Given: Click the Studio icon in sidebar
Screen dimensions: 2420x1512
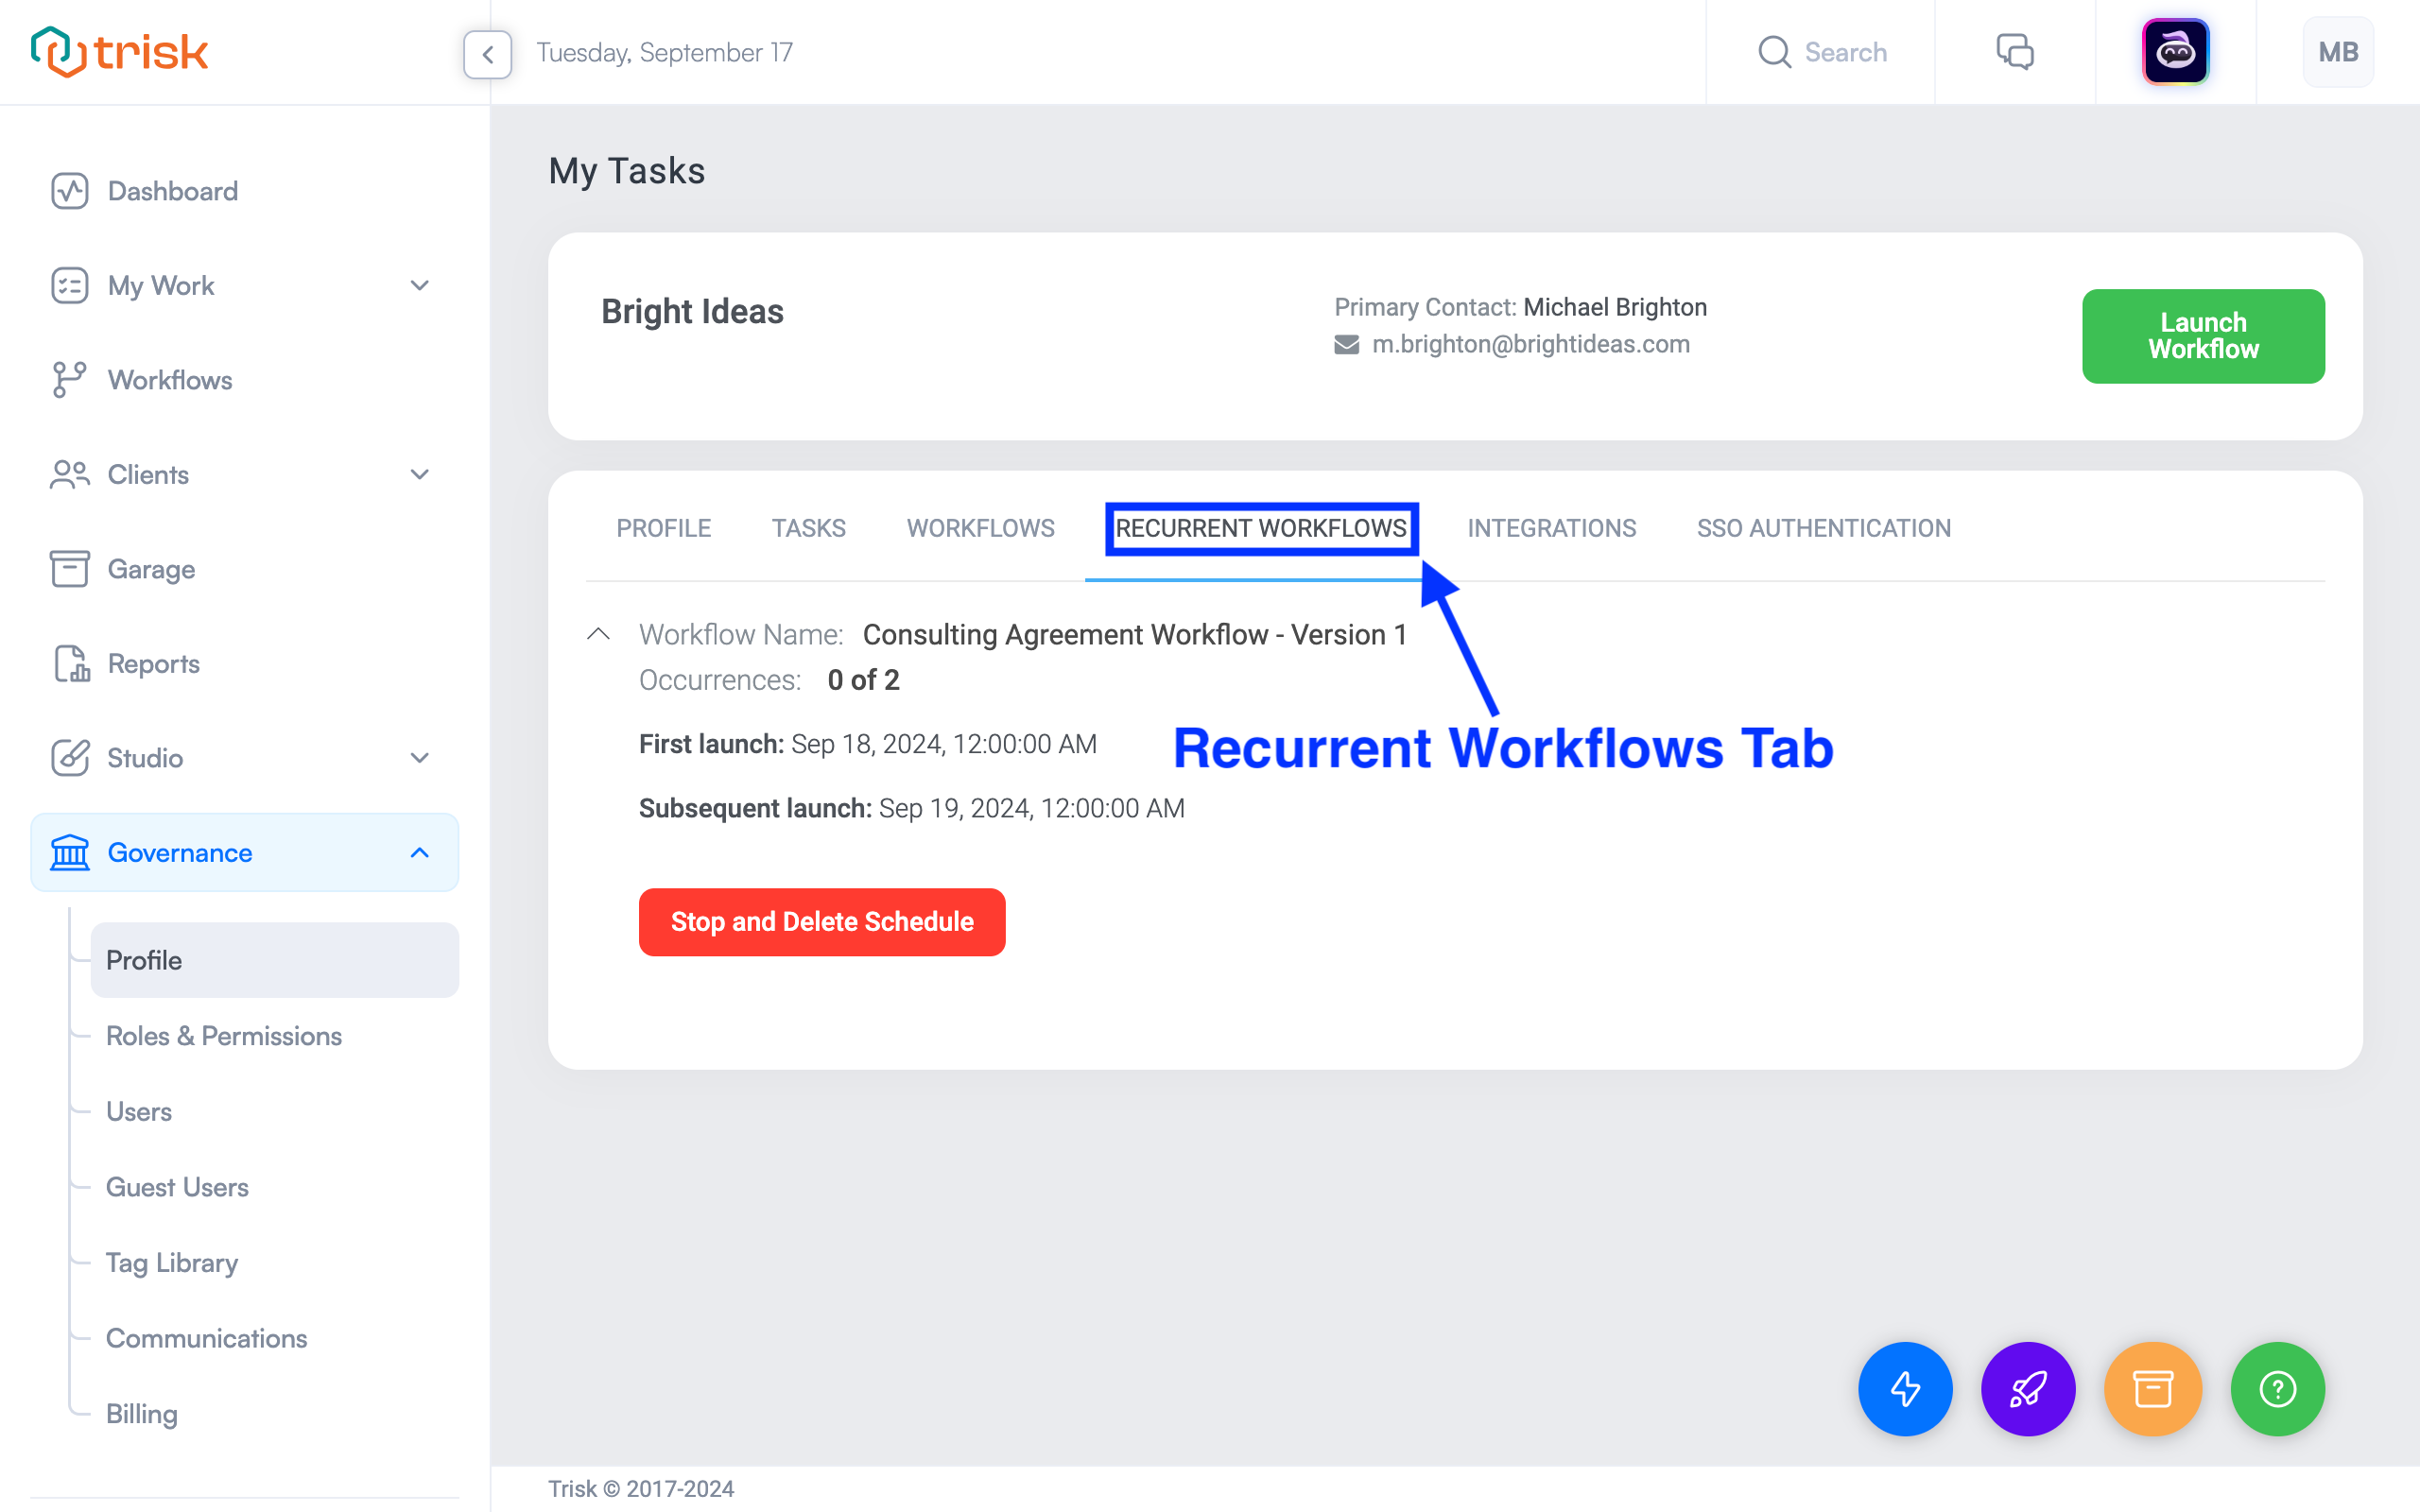Looking at the screenshot, I should click(70, 758).
